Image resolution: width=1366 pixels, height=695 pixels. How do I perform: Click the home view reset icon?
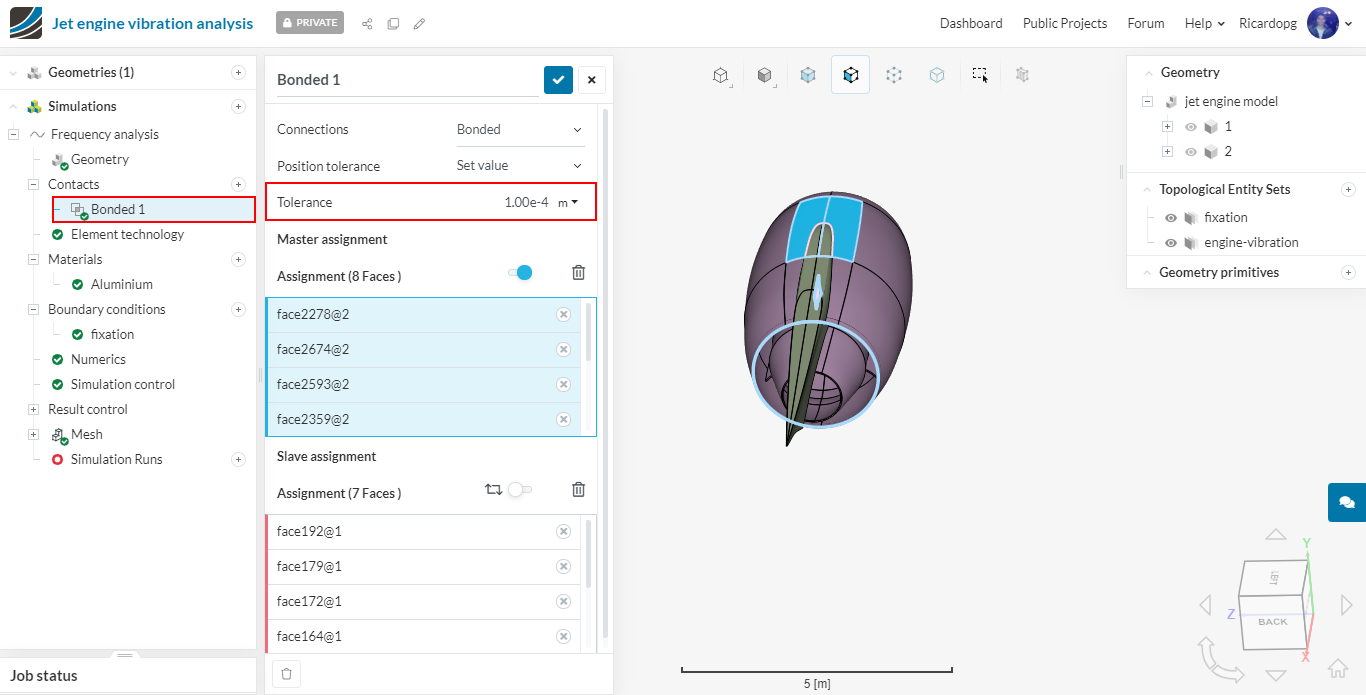click(x=1338, y=669)
